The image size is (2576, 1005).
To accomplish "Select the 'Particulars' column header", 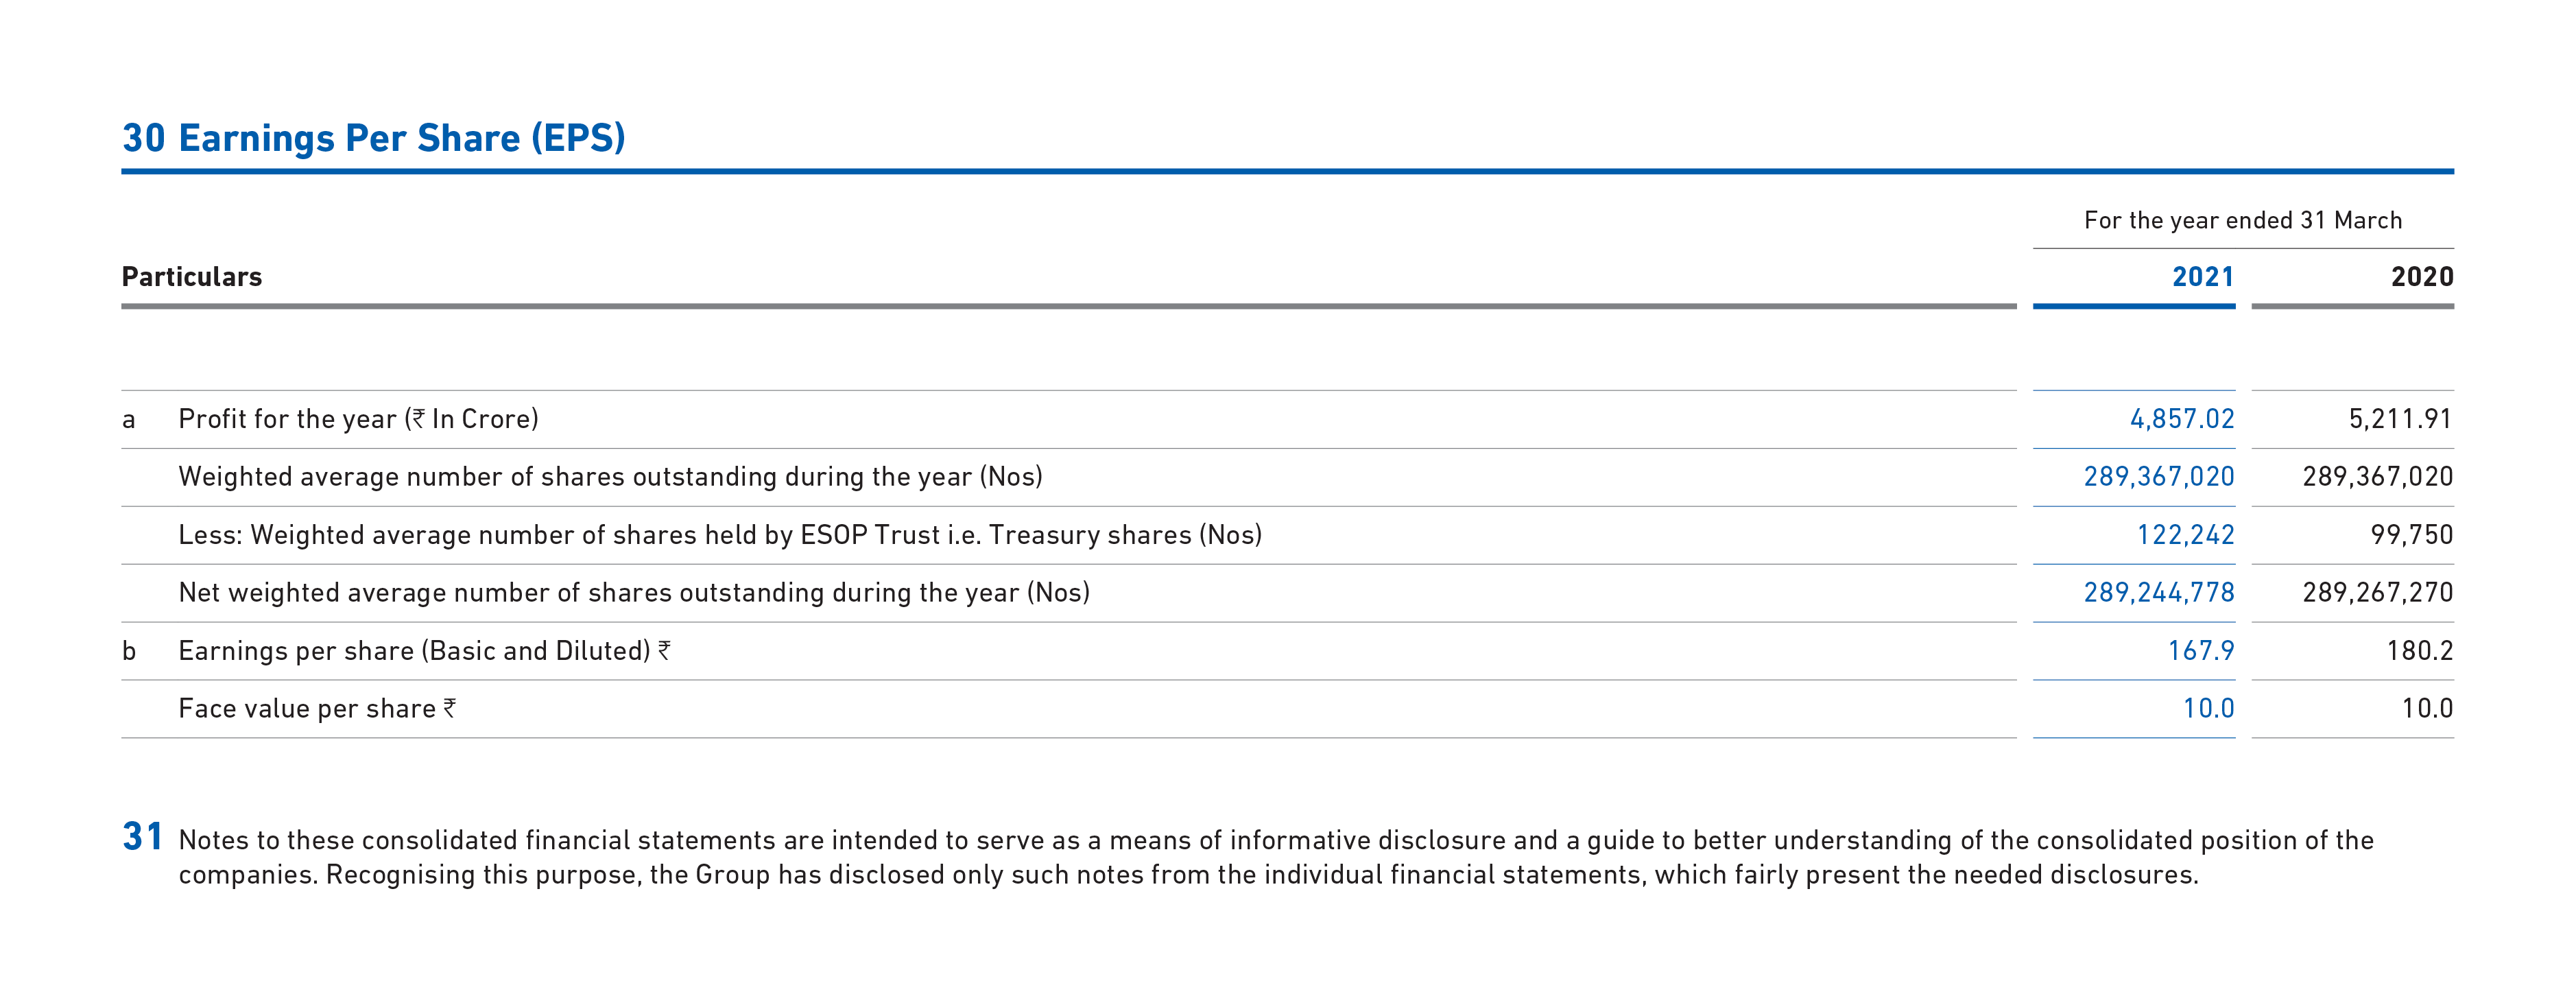I will pyautogui.click(x=191, y=277).
